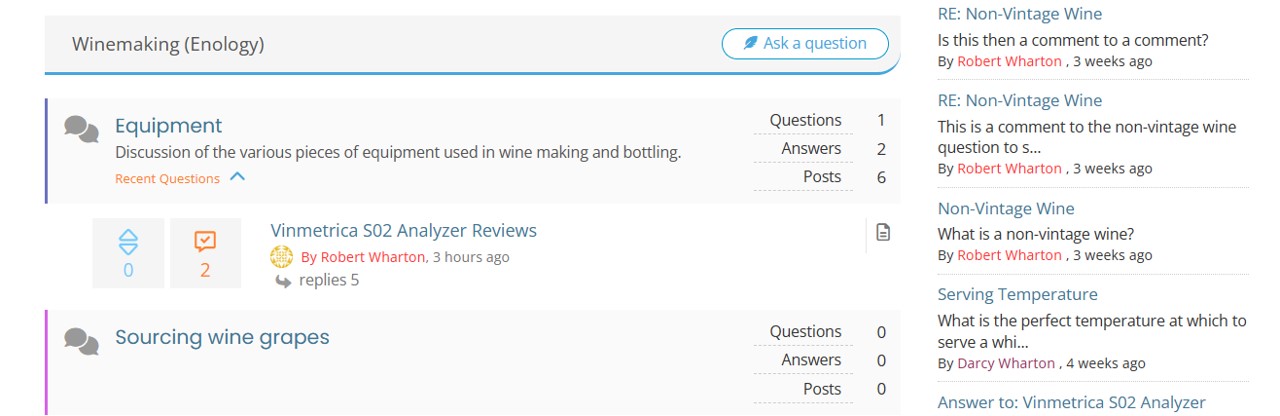Image resolution: width=1280 pixels, height=416 pixels.
Task: Open the Equipment forum
Action: pyautogui.click(x=168, y=126)
